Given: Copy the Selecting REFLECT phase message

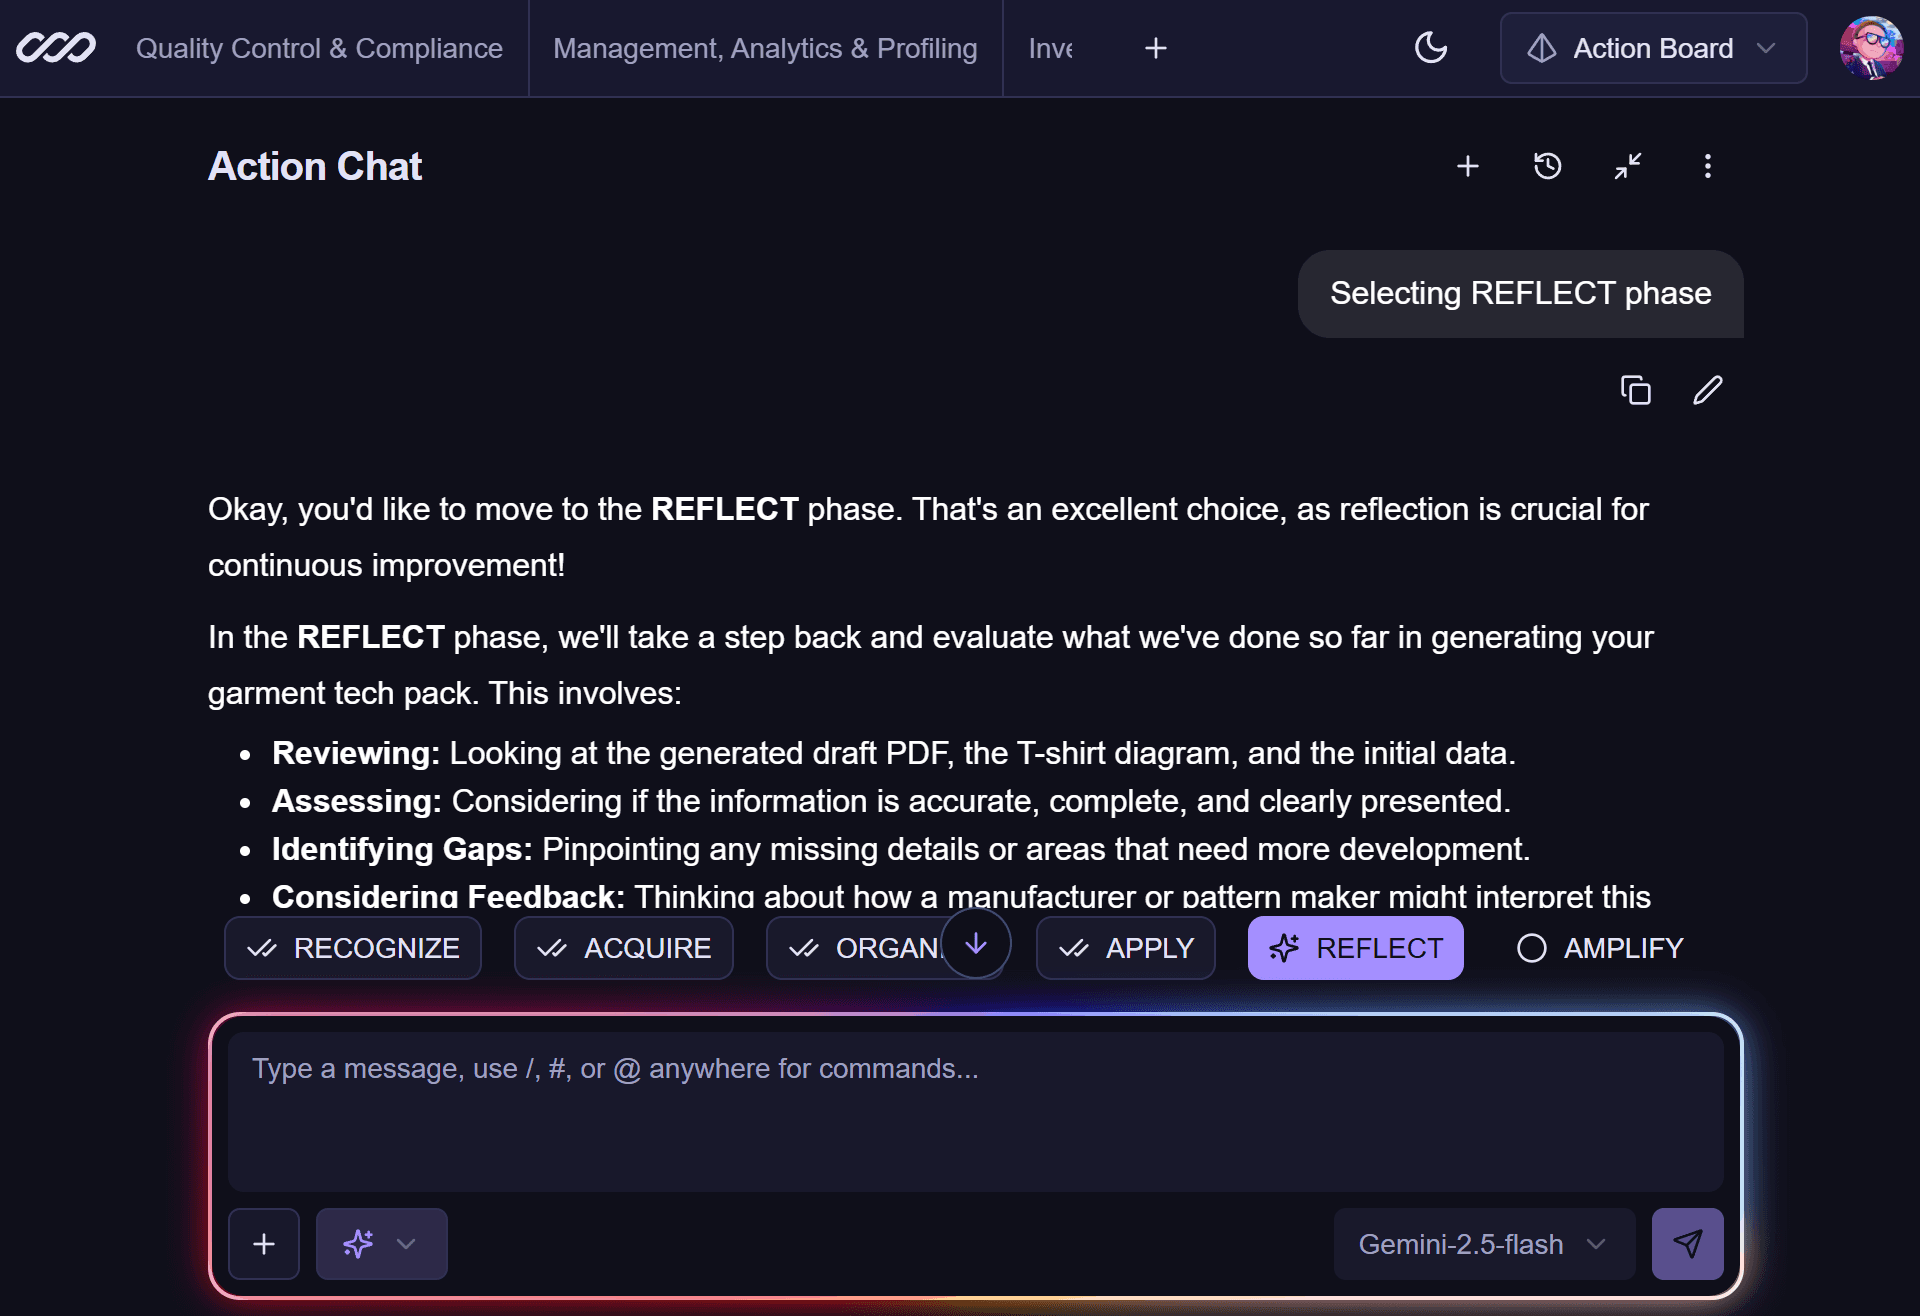Looking at the screenshot, I should tap(1635, 390).
